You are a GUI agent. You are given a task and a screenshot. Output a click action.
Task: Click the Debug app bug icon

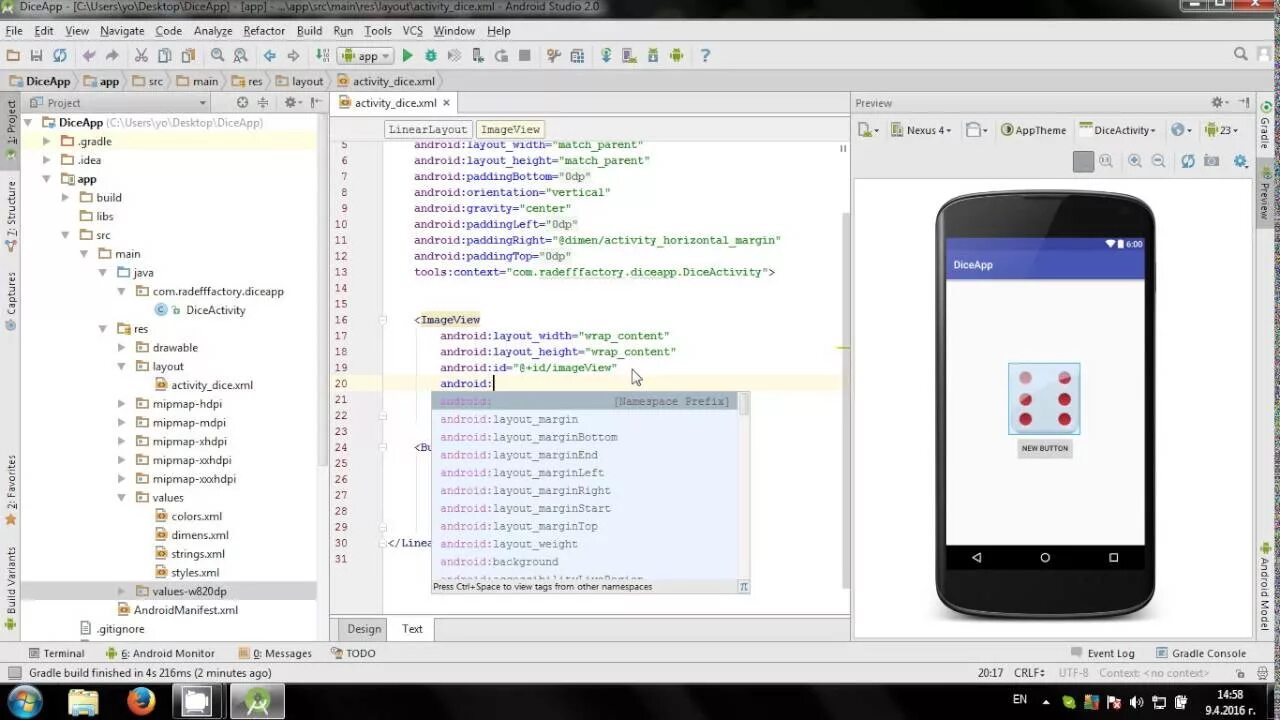[431, 56]
